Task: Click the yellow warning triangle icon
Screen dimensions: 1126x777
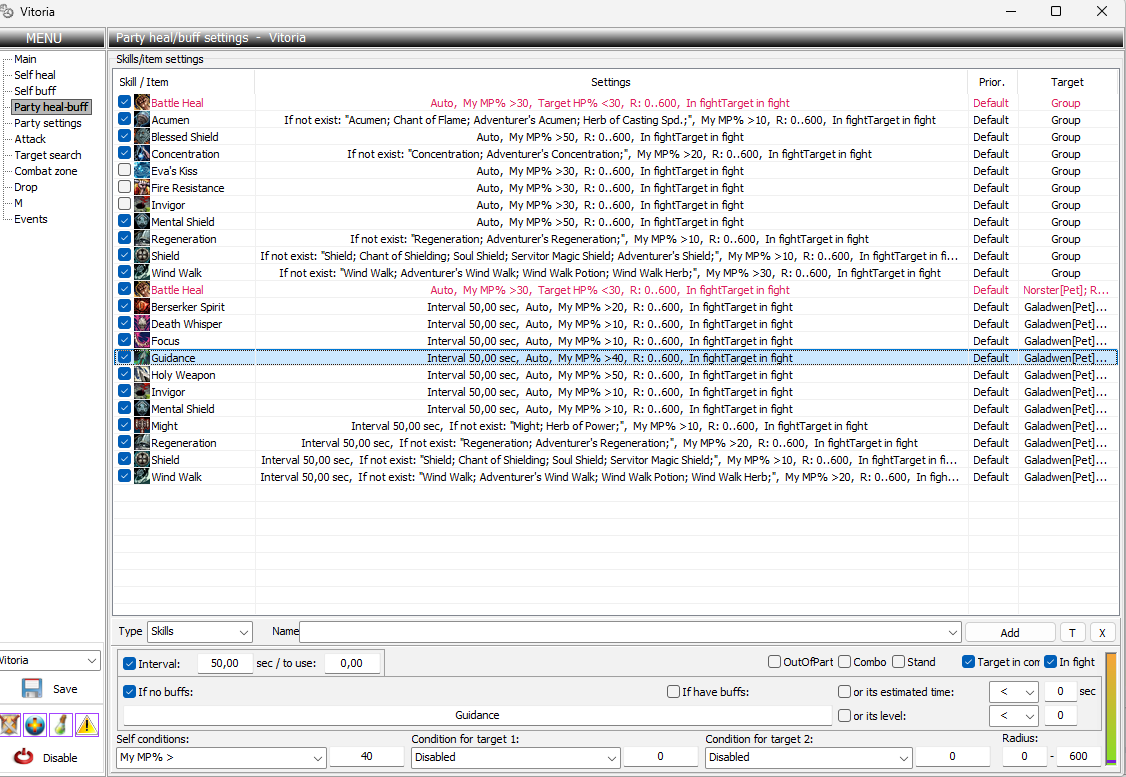Action: tap(86, 725)
